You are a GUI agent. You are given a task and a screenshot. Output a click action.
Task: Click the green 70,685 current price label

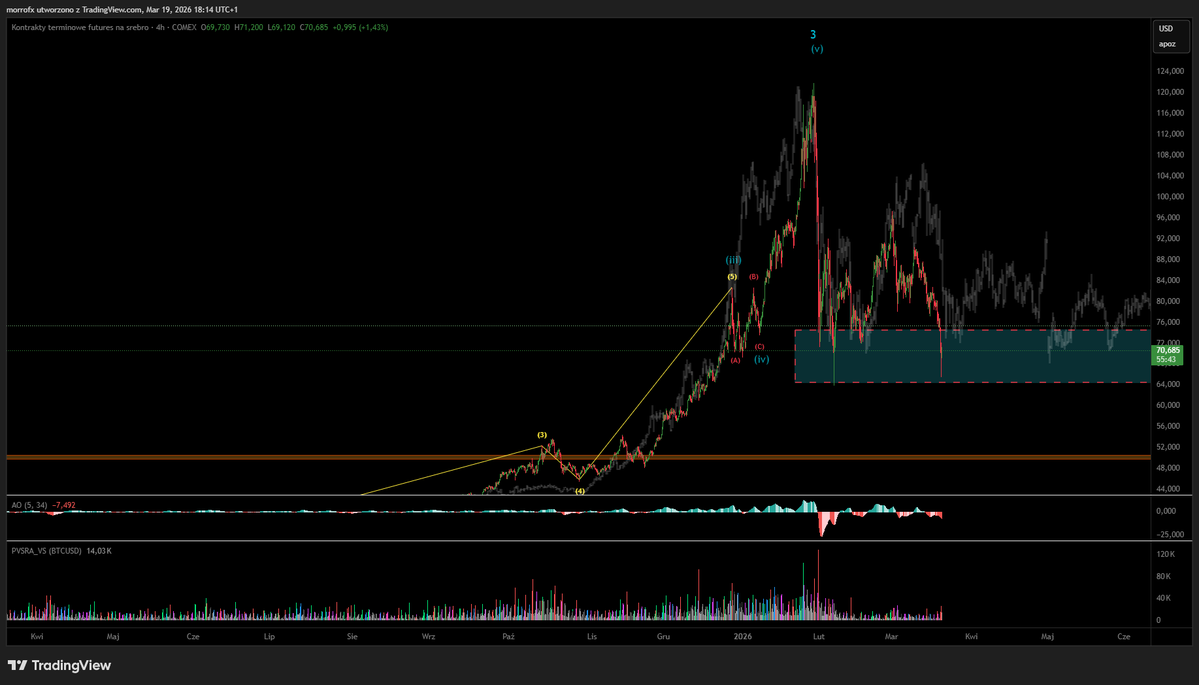tap(1166, 352)
